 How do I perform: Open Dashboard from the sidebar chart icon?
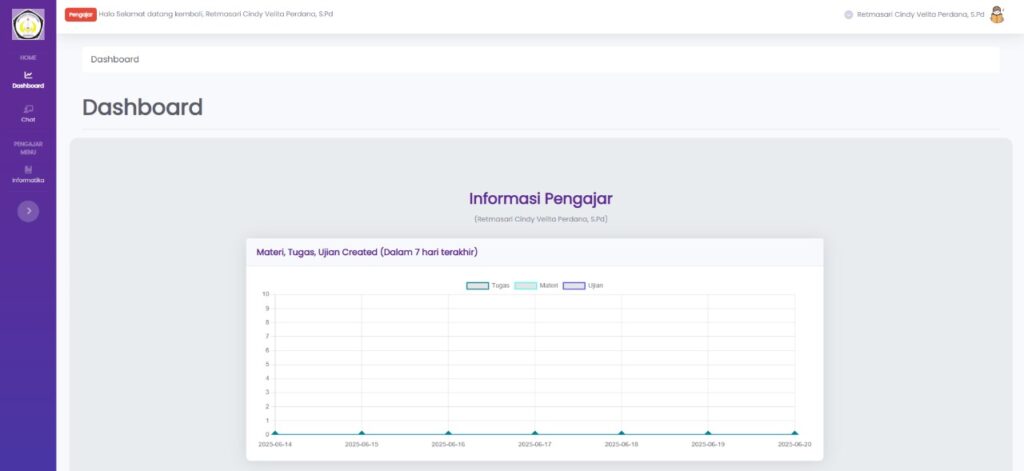[x=28, y=78]
